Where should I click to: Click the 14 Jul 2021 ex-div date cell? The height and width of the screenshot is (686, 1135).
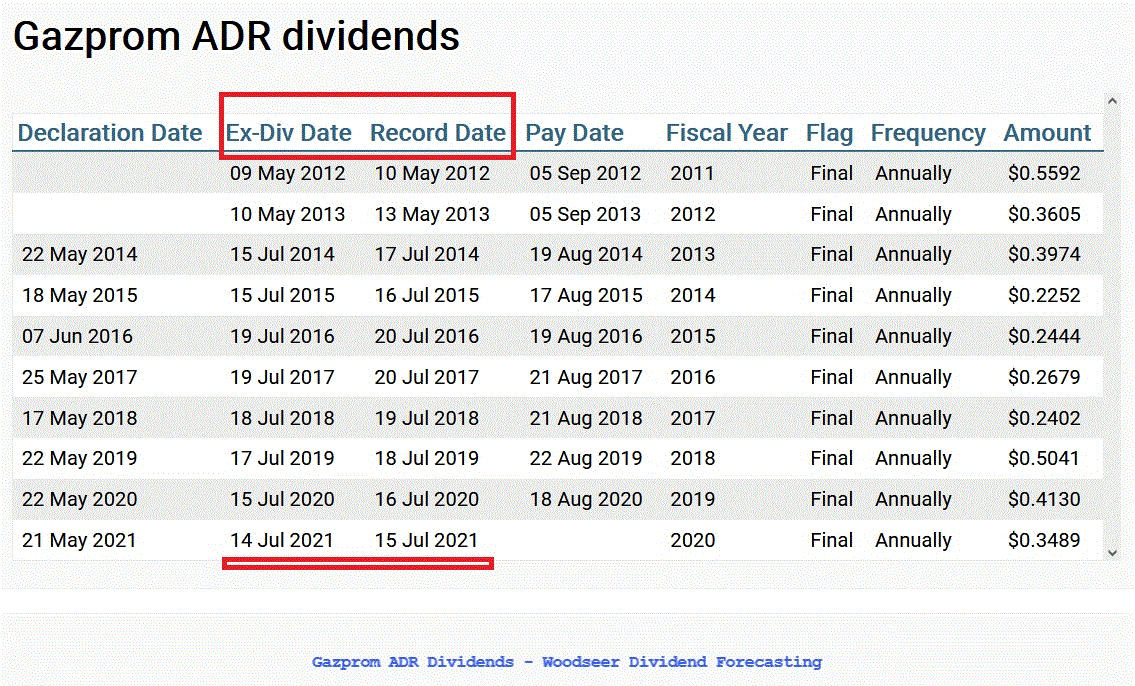point(283,540)
